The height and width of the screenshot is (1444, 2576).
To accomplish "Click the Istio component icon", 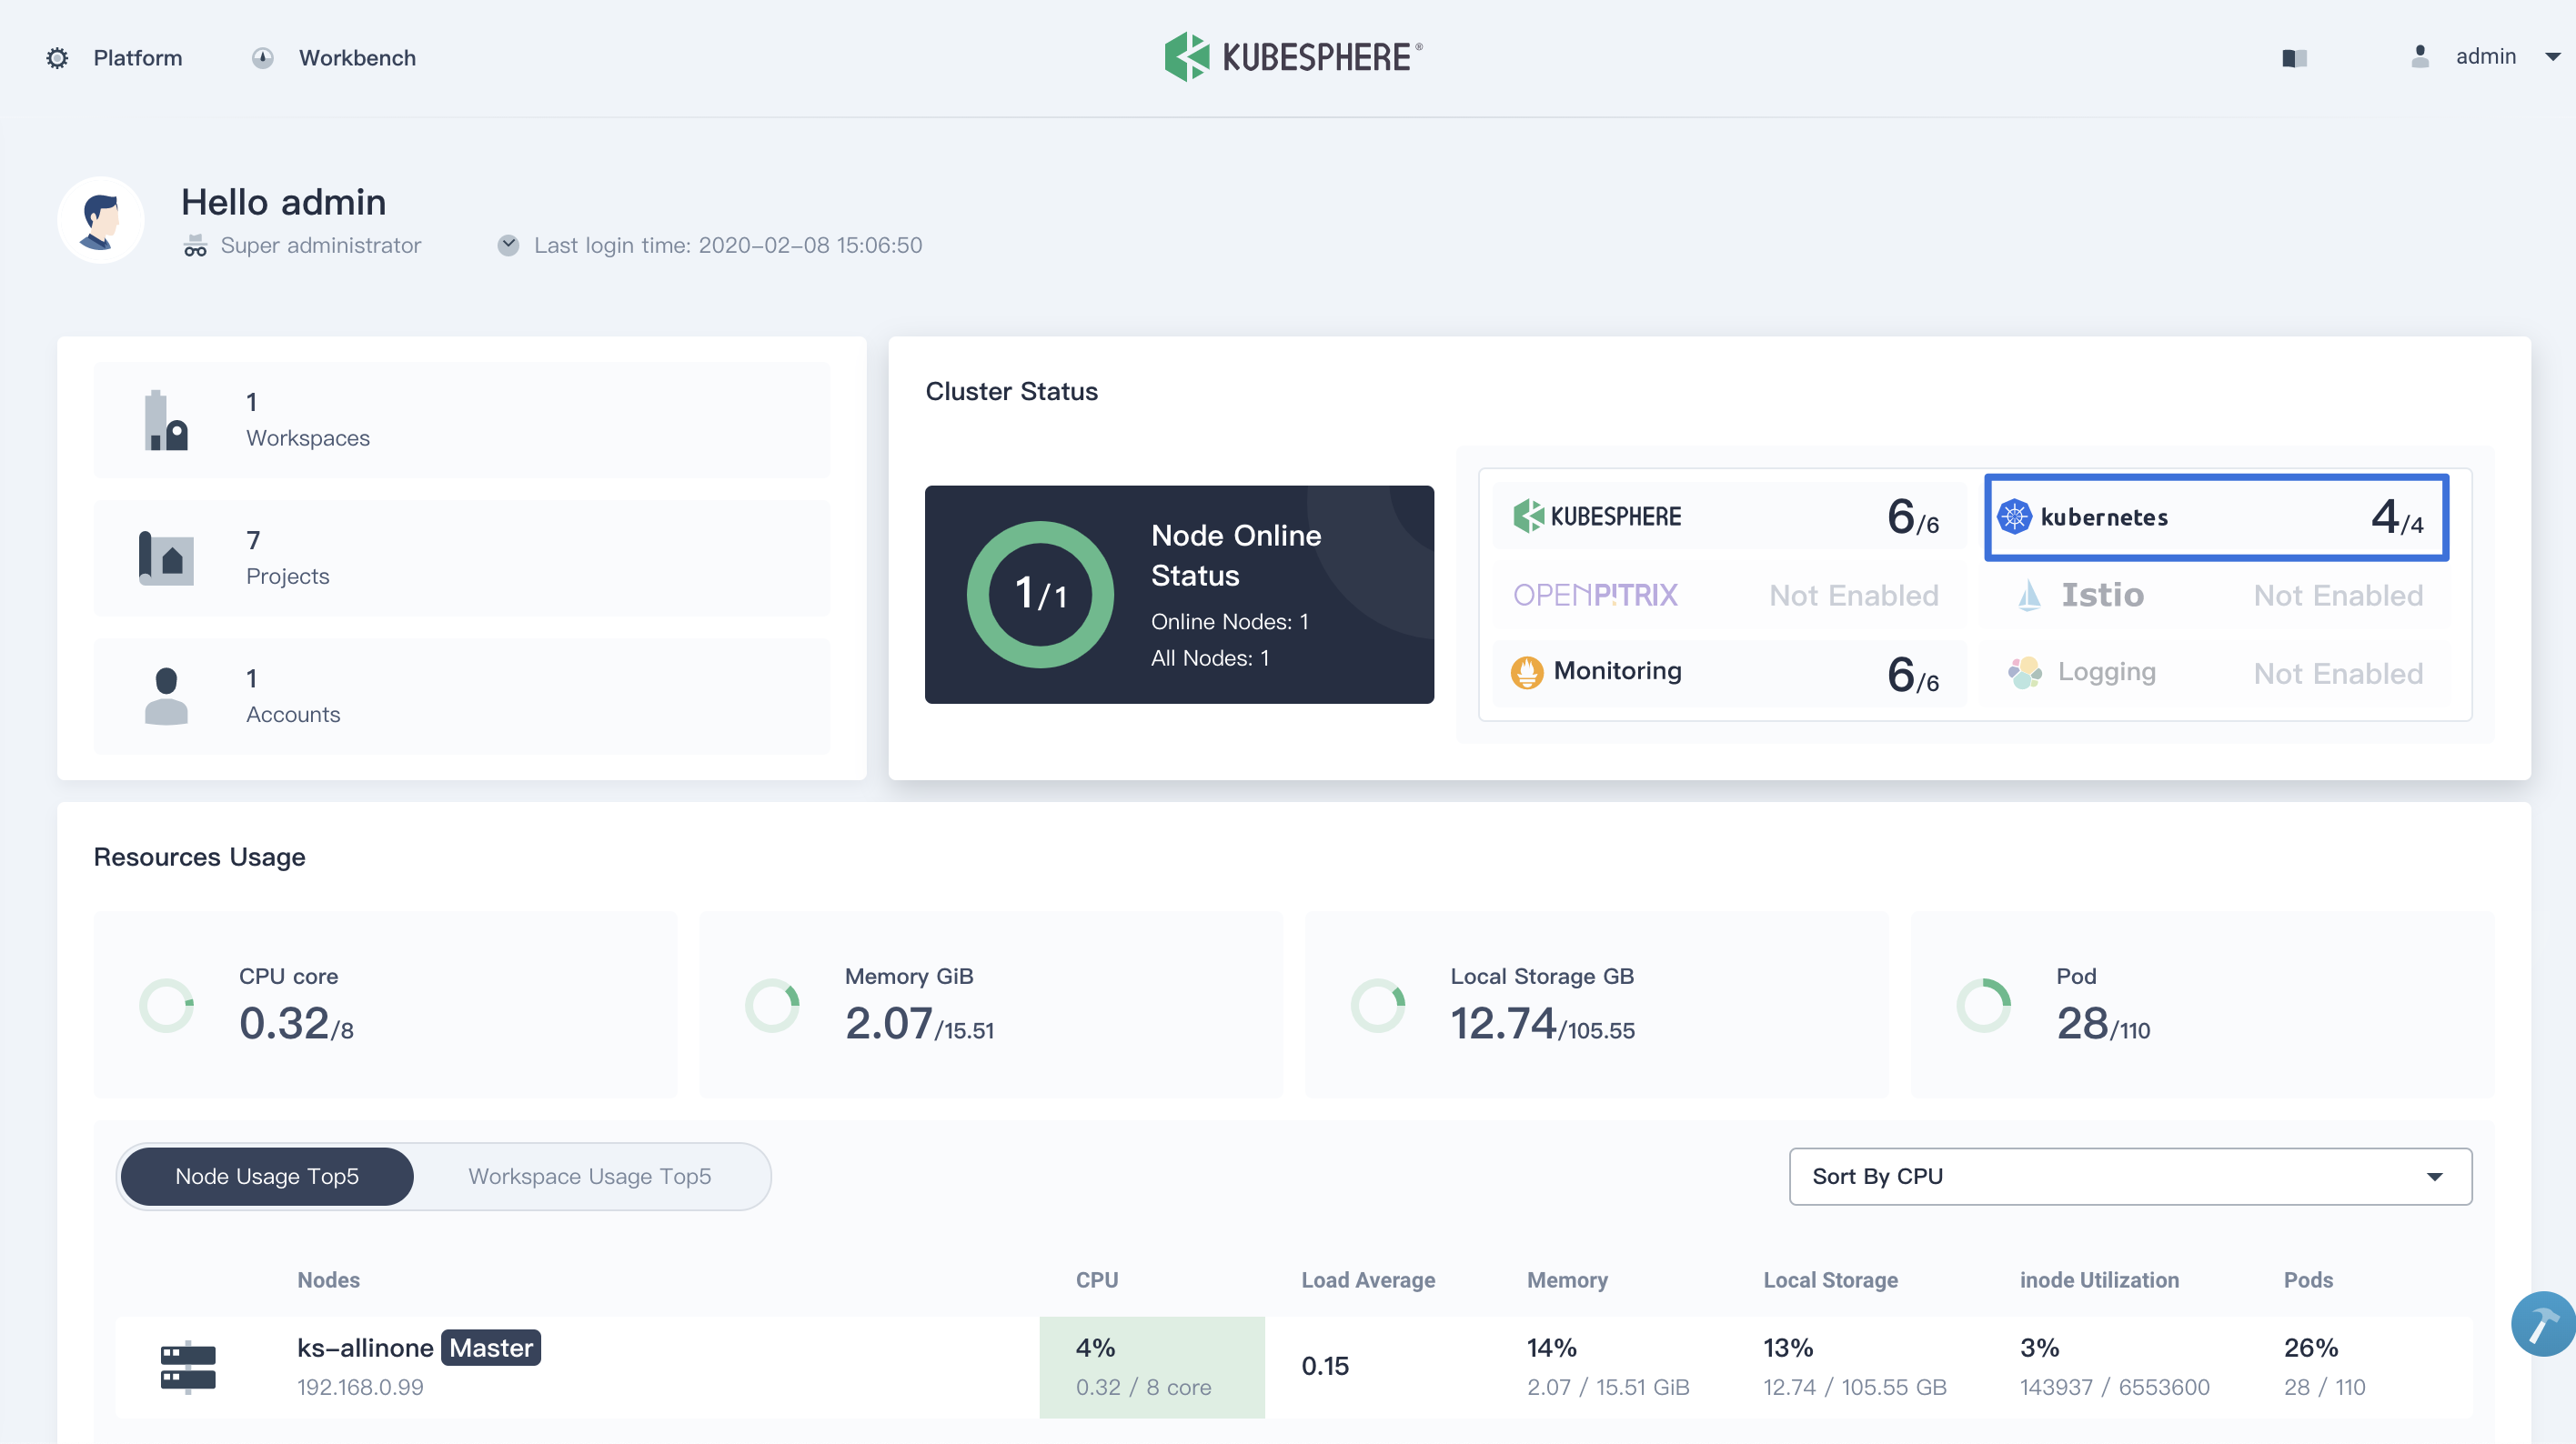I will (x=2024, y=595).
